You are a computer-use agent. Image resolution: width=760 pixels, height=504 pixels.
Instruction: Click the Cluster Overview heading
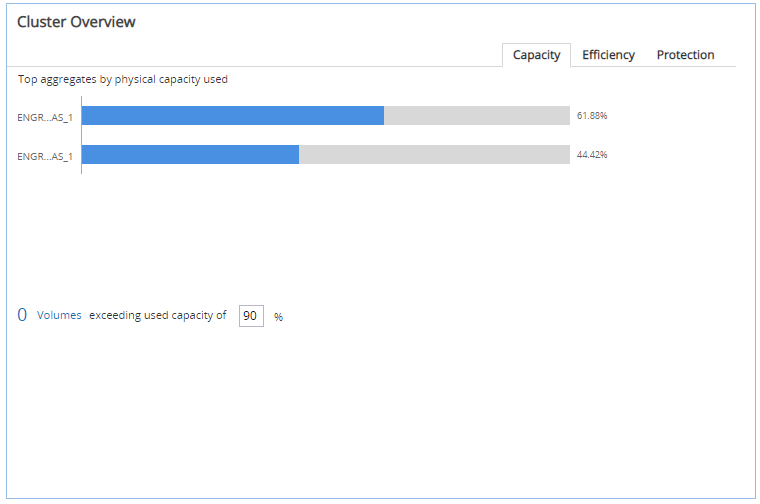pyautogui.click(x=76, y=22)
